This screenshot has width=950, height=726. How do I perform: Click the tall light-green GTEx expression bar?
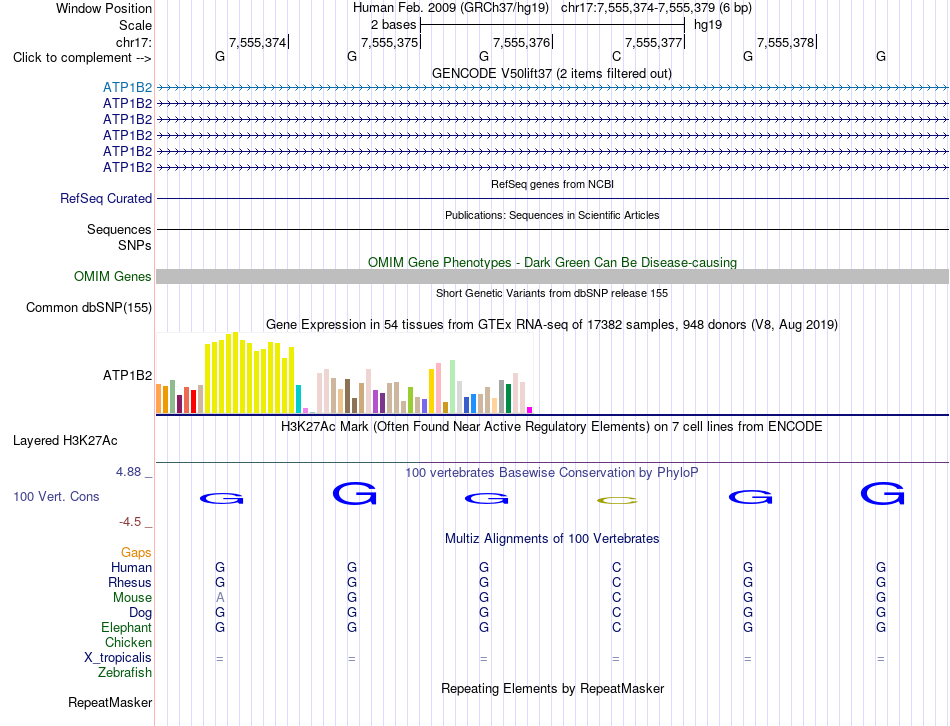[452, 387]
